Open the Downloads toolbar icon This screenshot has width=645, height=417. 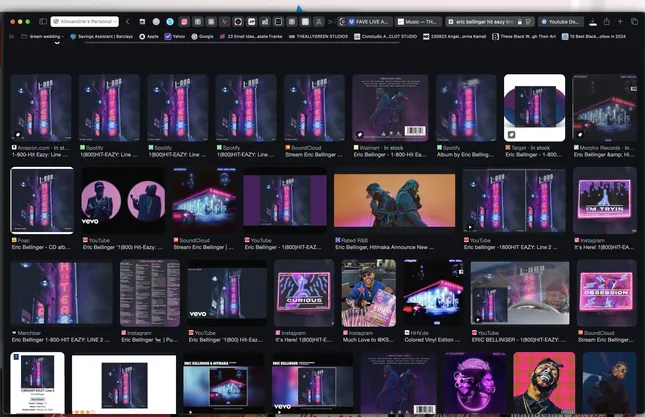(x=593, y=22)
